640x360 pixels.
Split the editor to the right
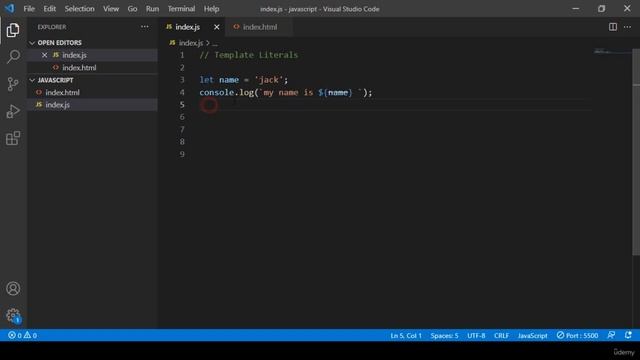[613, 27]
